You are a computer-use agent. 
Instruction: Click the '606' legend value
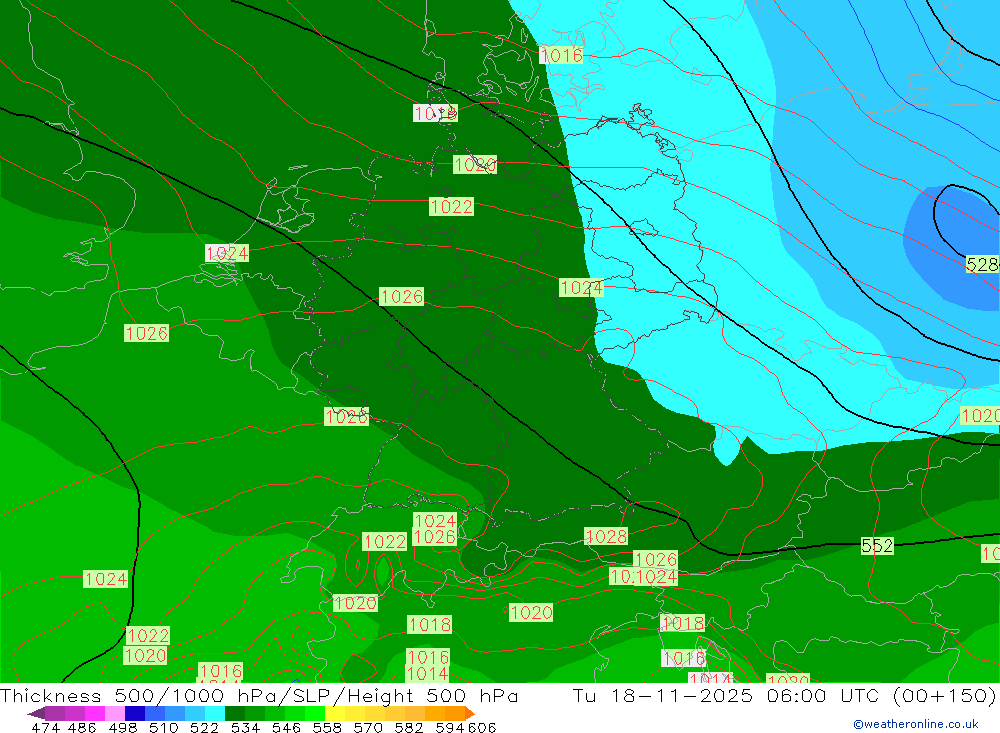482,727
